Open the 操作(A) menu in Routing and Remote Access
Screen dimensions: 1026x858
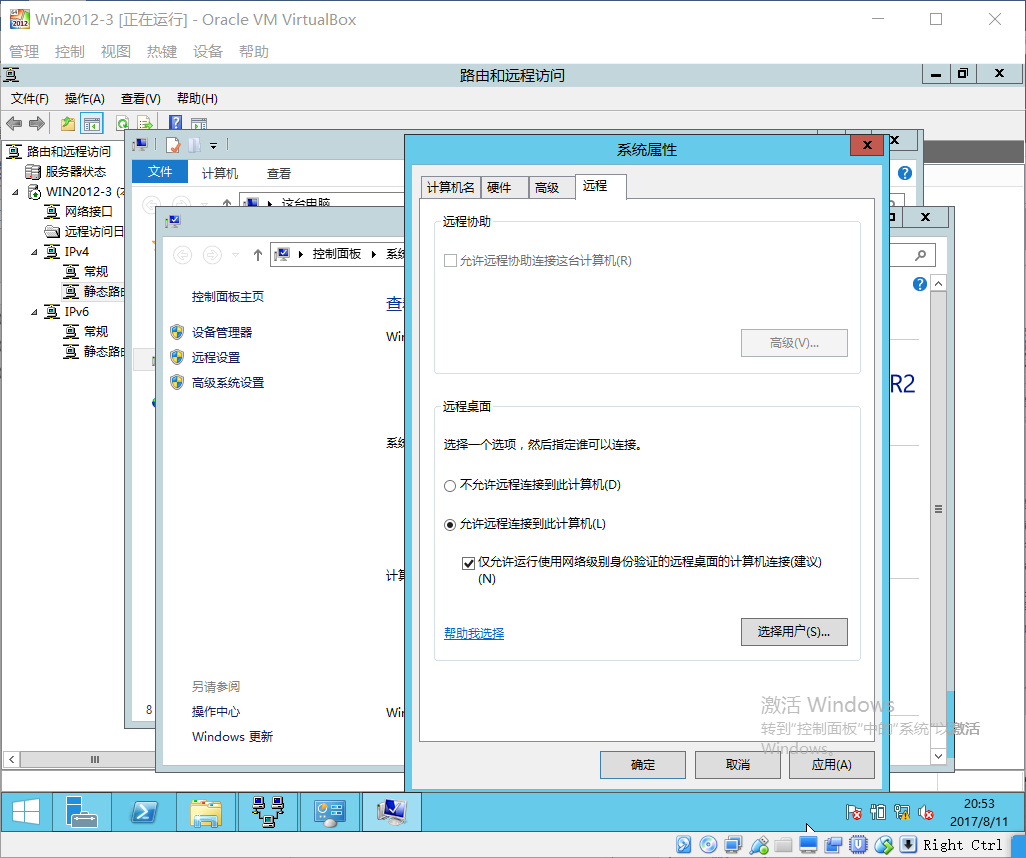click(x=84, y=99)
